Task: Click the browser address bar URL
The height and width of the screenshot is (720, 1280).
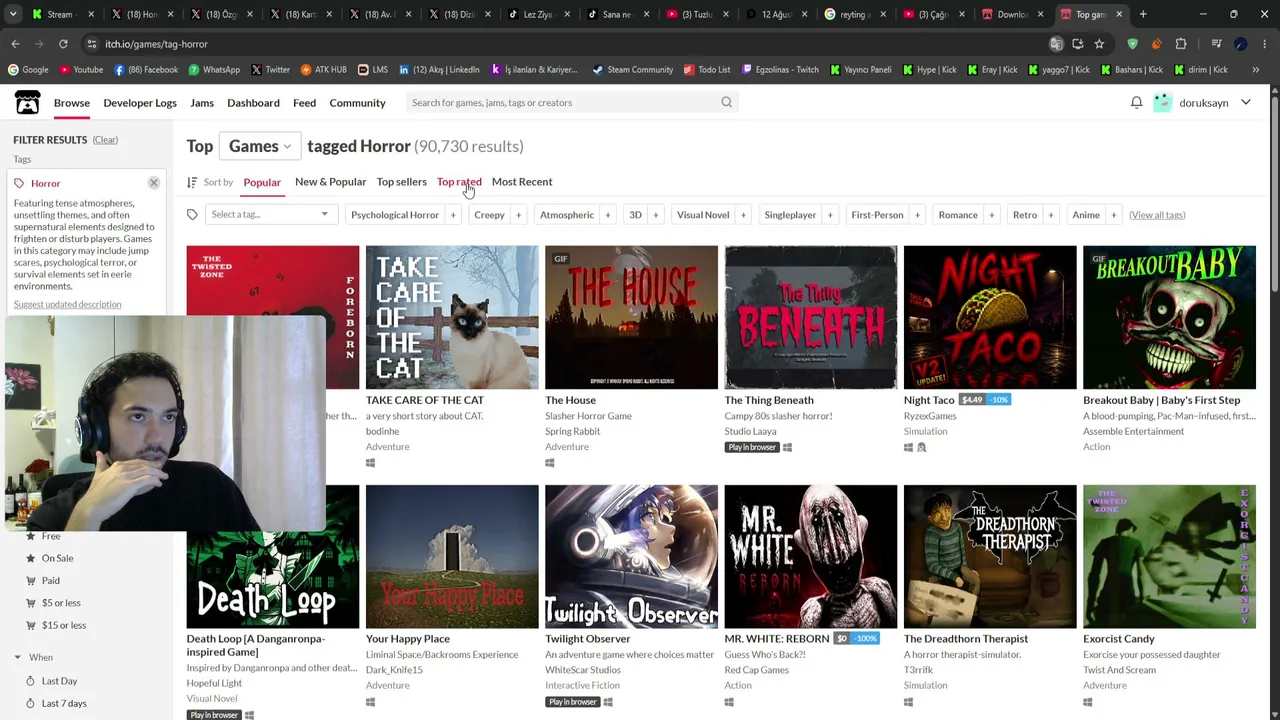Action: coord(156,44)
